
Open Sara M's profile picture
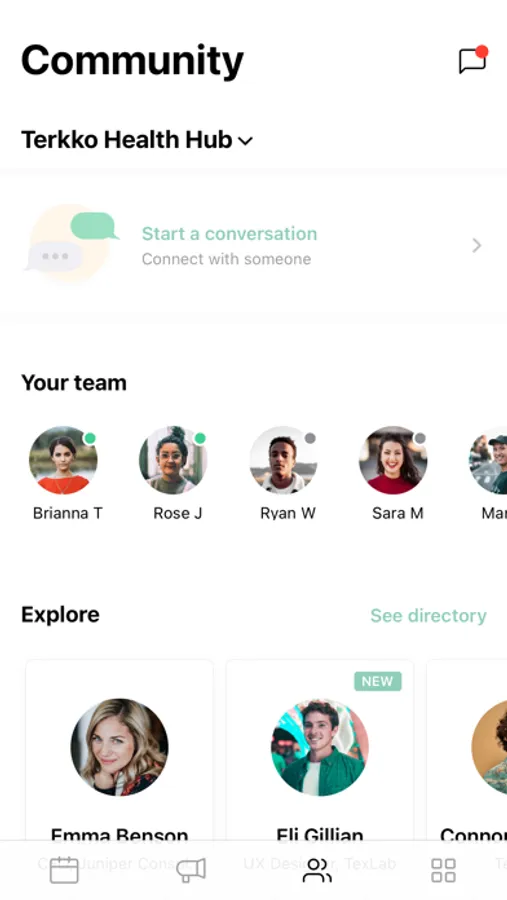point(393,460)
